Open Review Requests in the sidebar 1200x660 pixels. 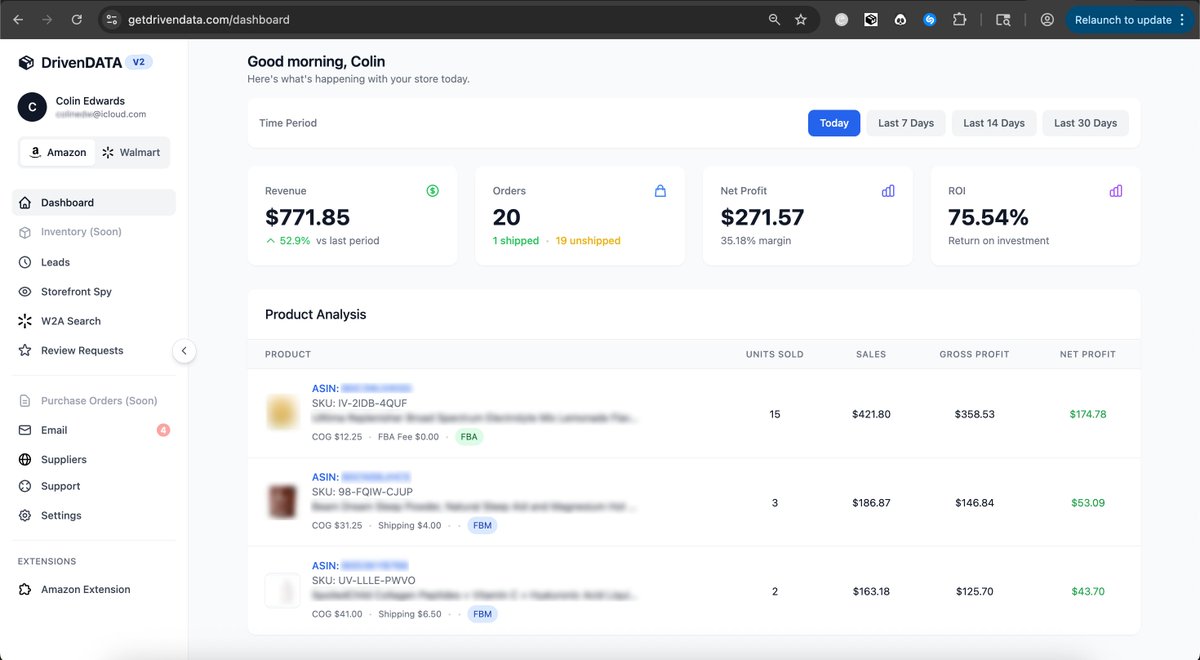point(94,351)
